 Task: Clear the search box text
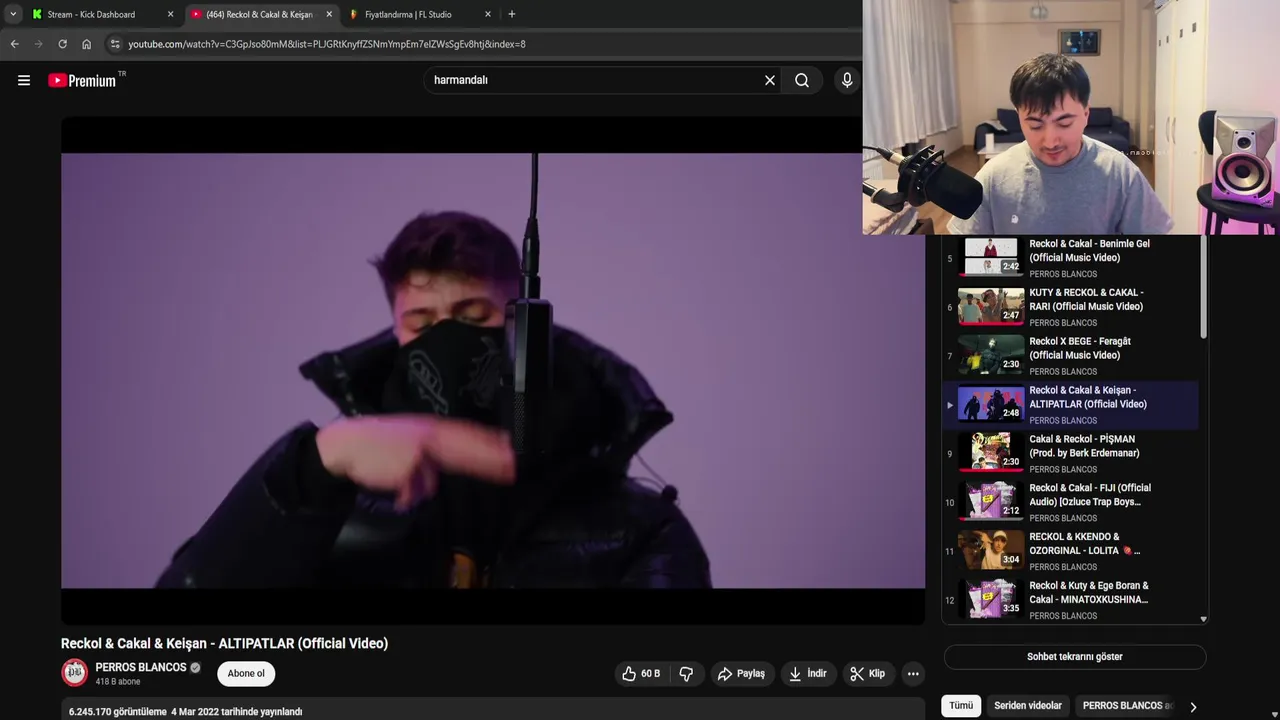point(770,80)
